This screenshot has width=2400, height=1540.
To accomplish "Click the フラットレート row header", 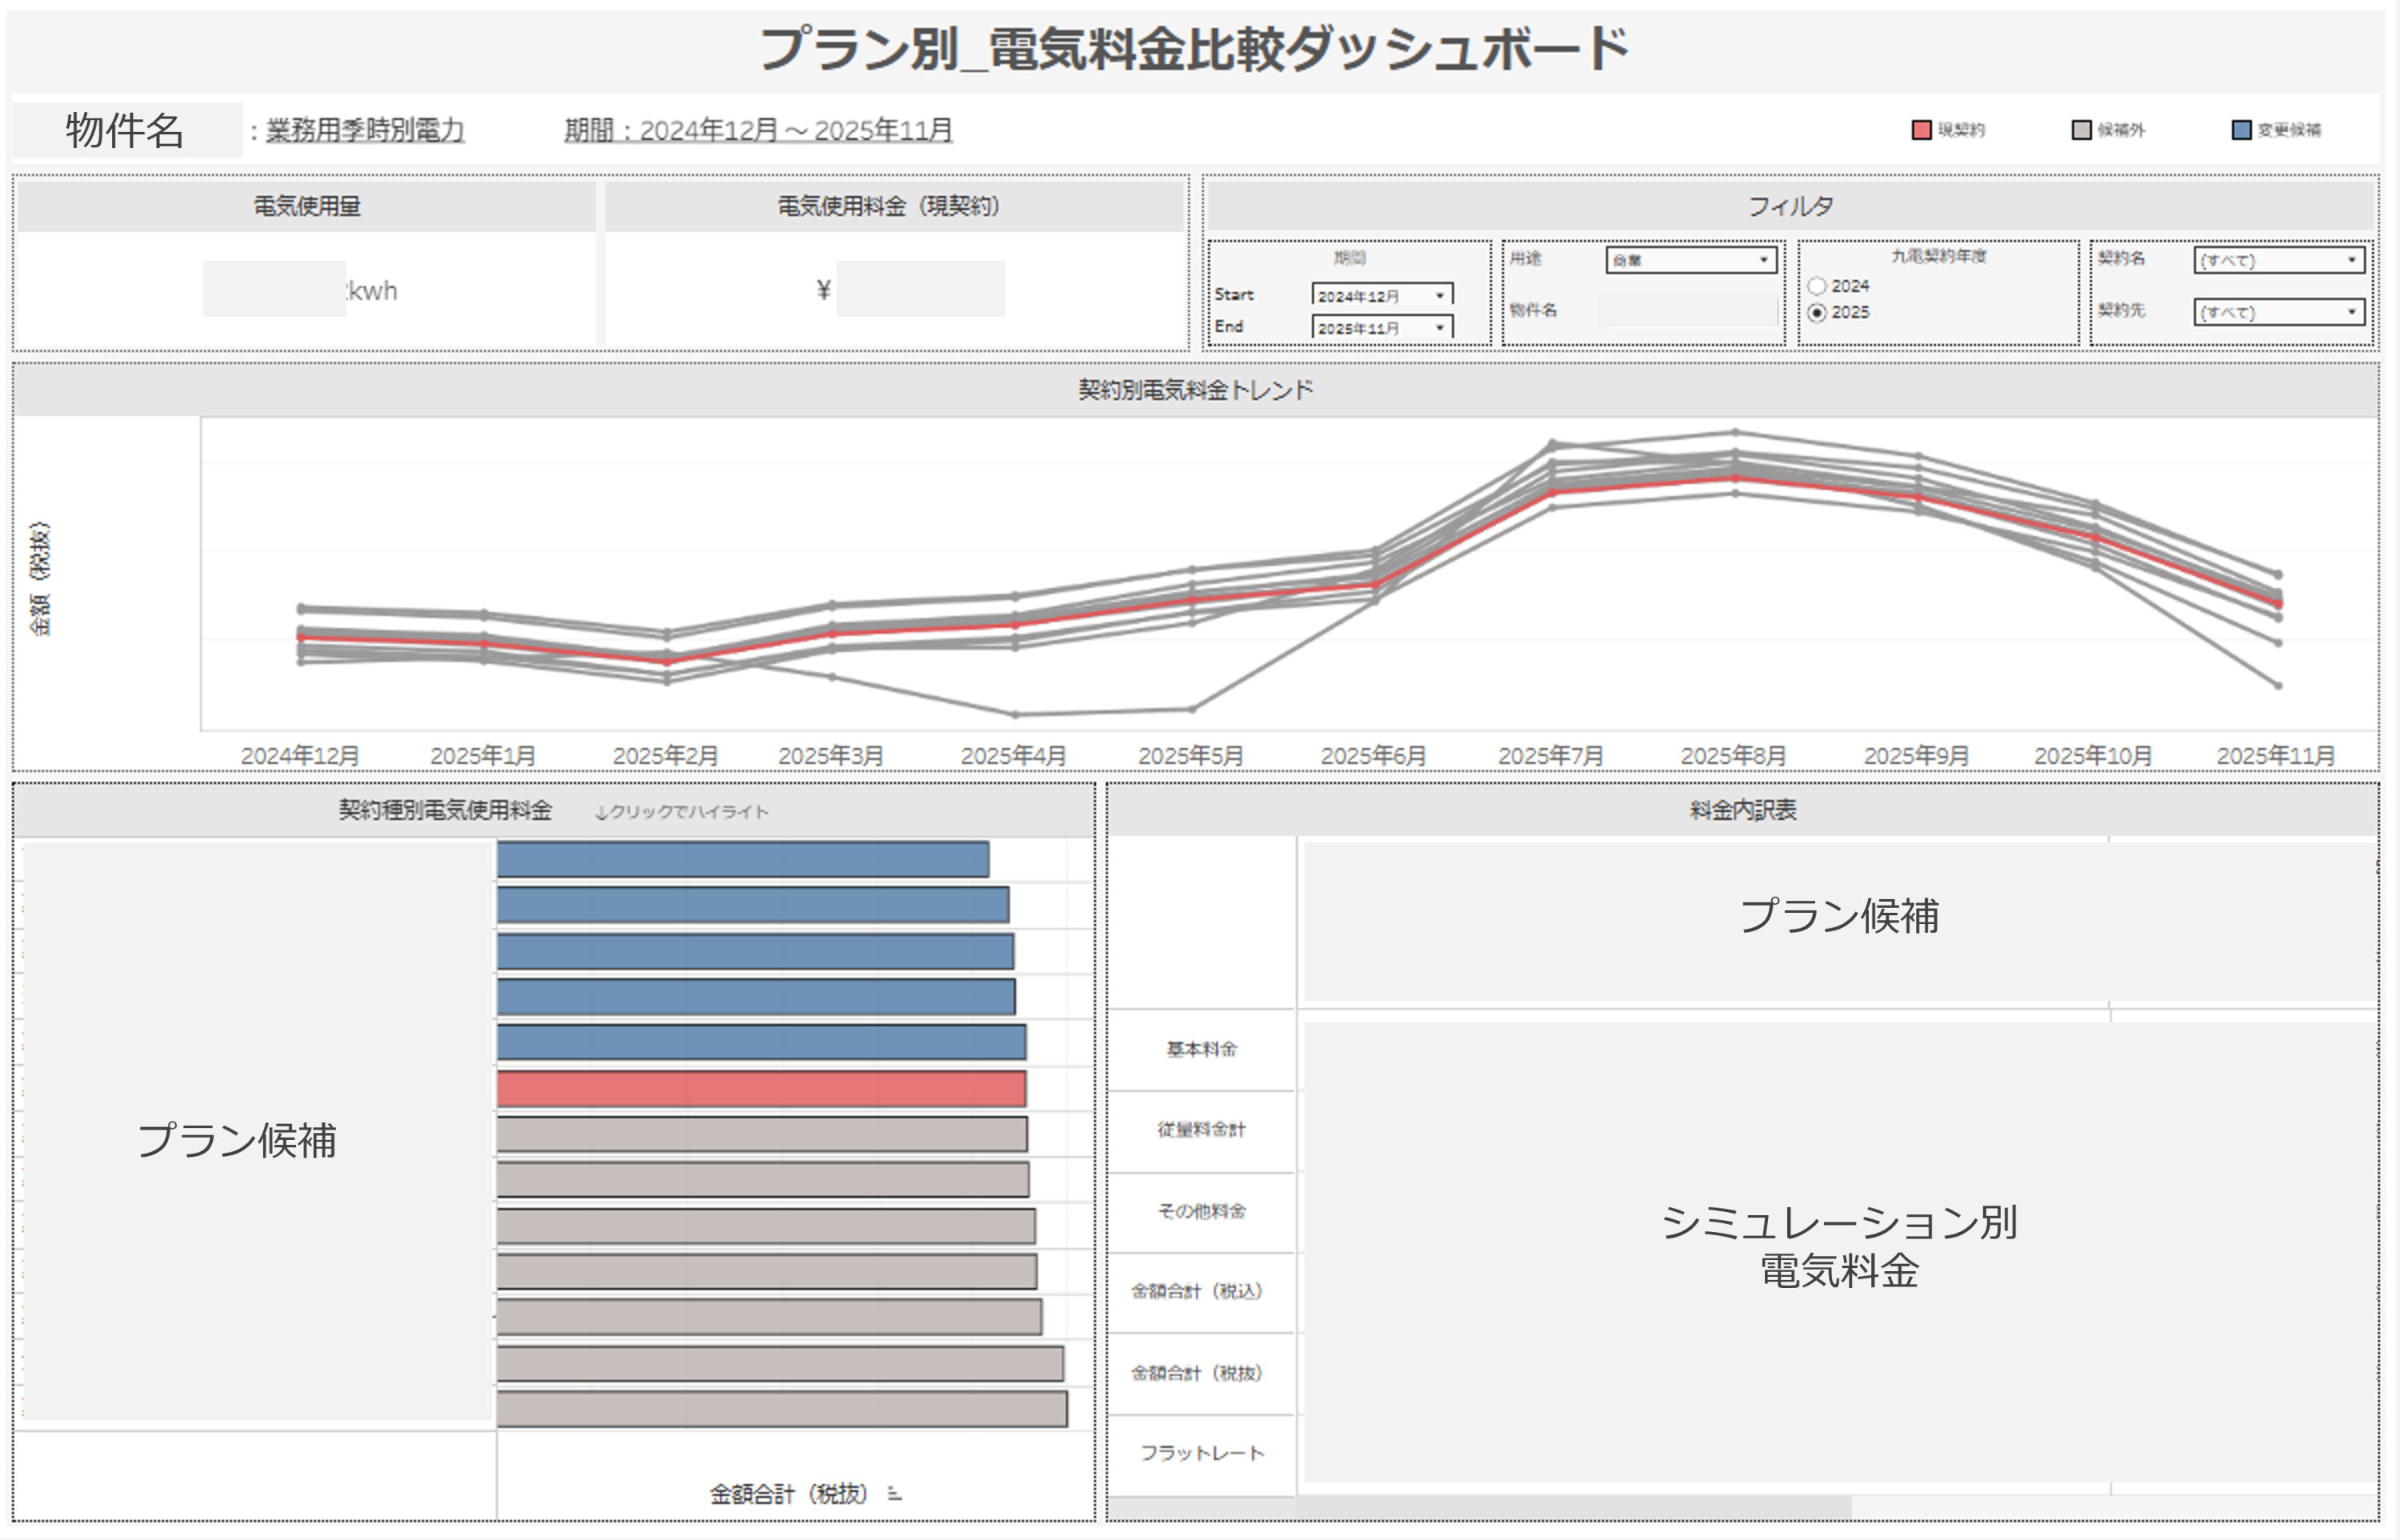I will pos(1201,1453).
